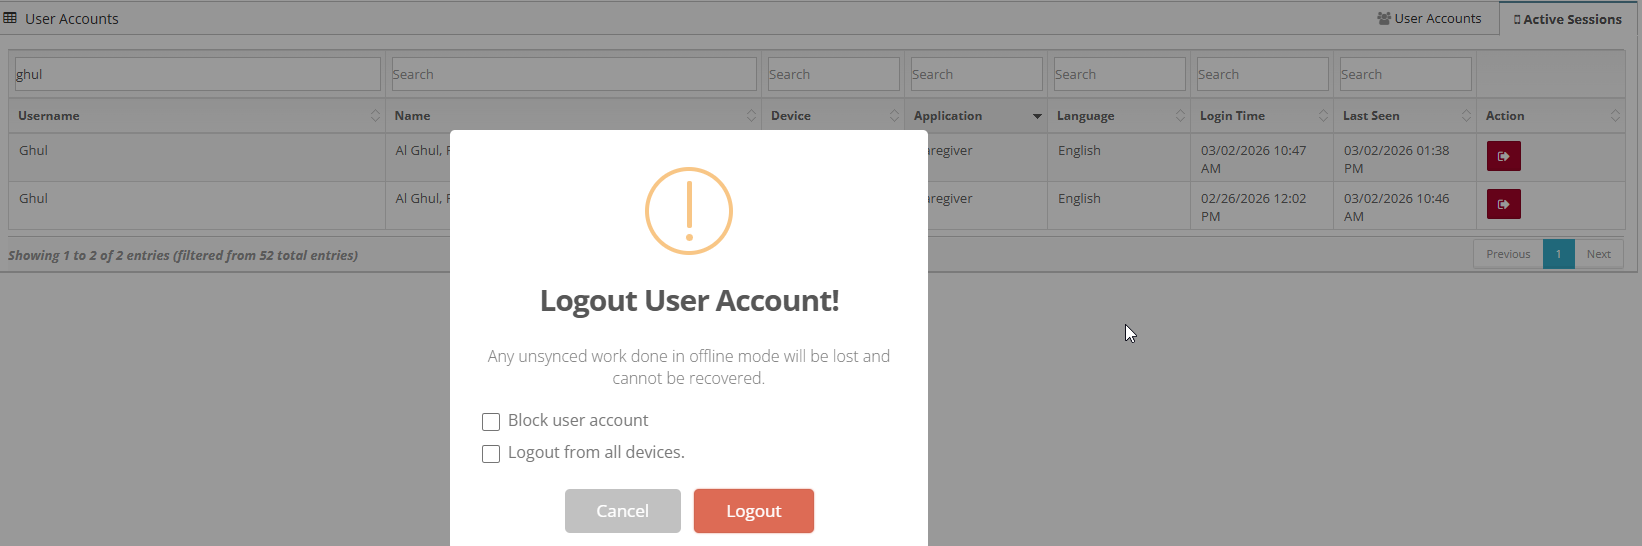
Task: Click login time 02/26/2026 12:02 PM
Action: pyautogui.click(x=1253, y=207)
